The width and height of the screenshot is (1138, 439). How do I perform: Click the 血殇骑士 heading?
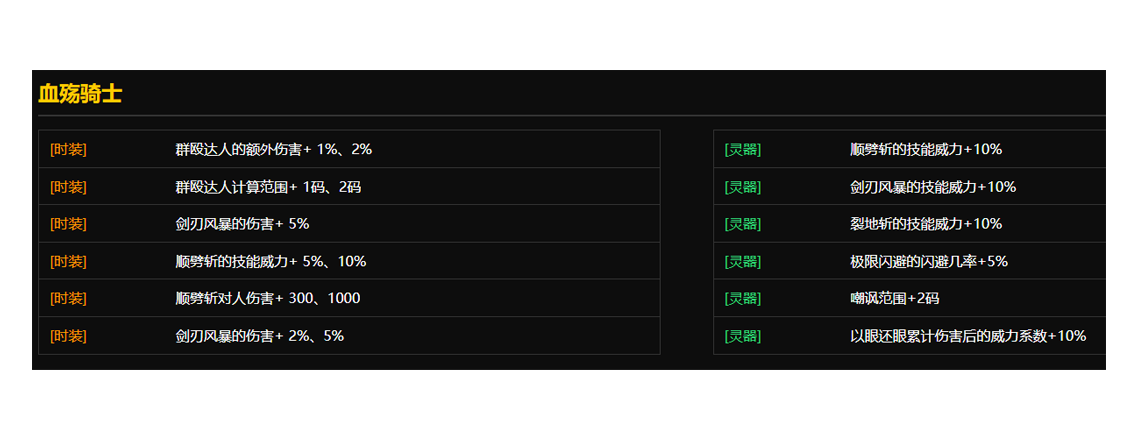click(x=80, y=95)
